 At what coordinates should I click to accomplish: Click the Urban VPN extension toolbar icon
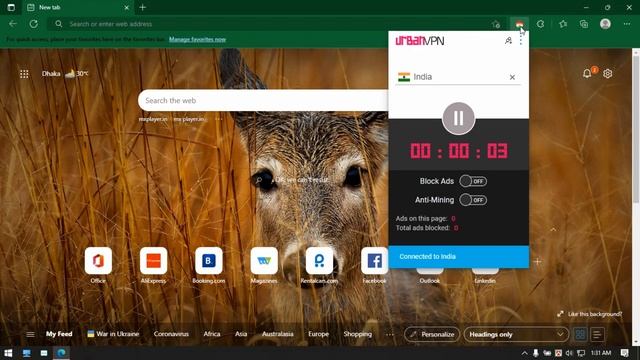(x=519, y=24)
